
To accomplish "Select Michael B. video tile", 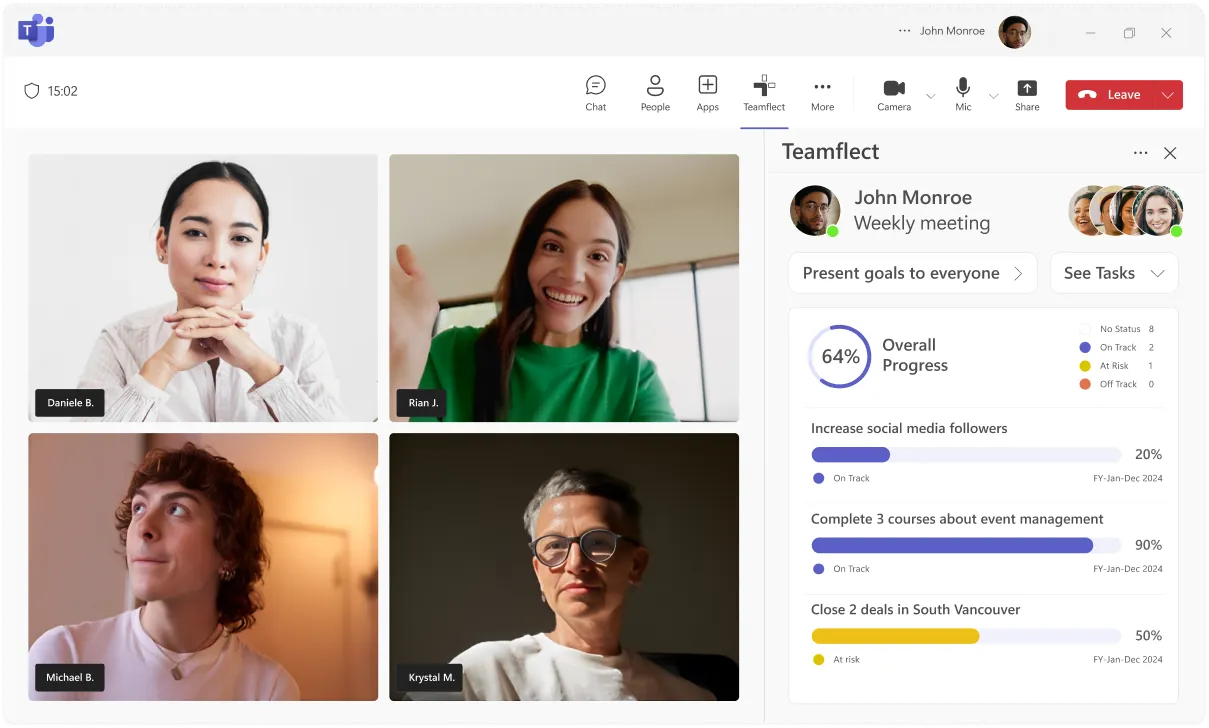I will click(x=203, y=566).
